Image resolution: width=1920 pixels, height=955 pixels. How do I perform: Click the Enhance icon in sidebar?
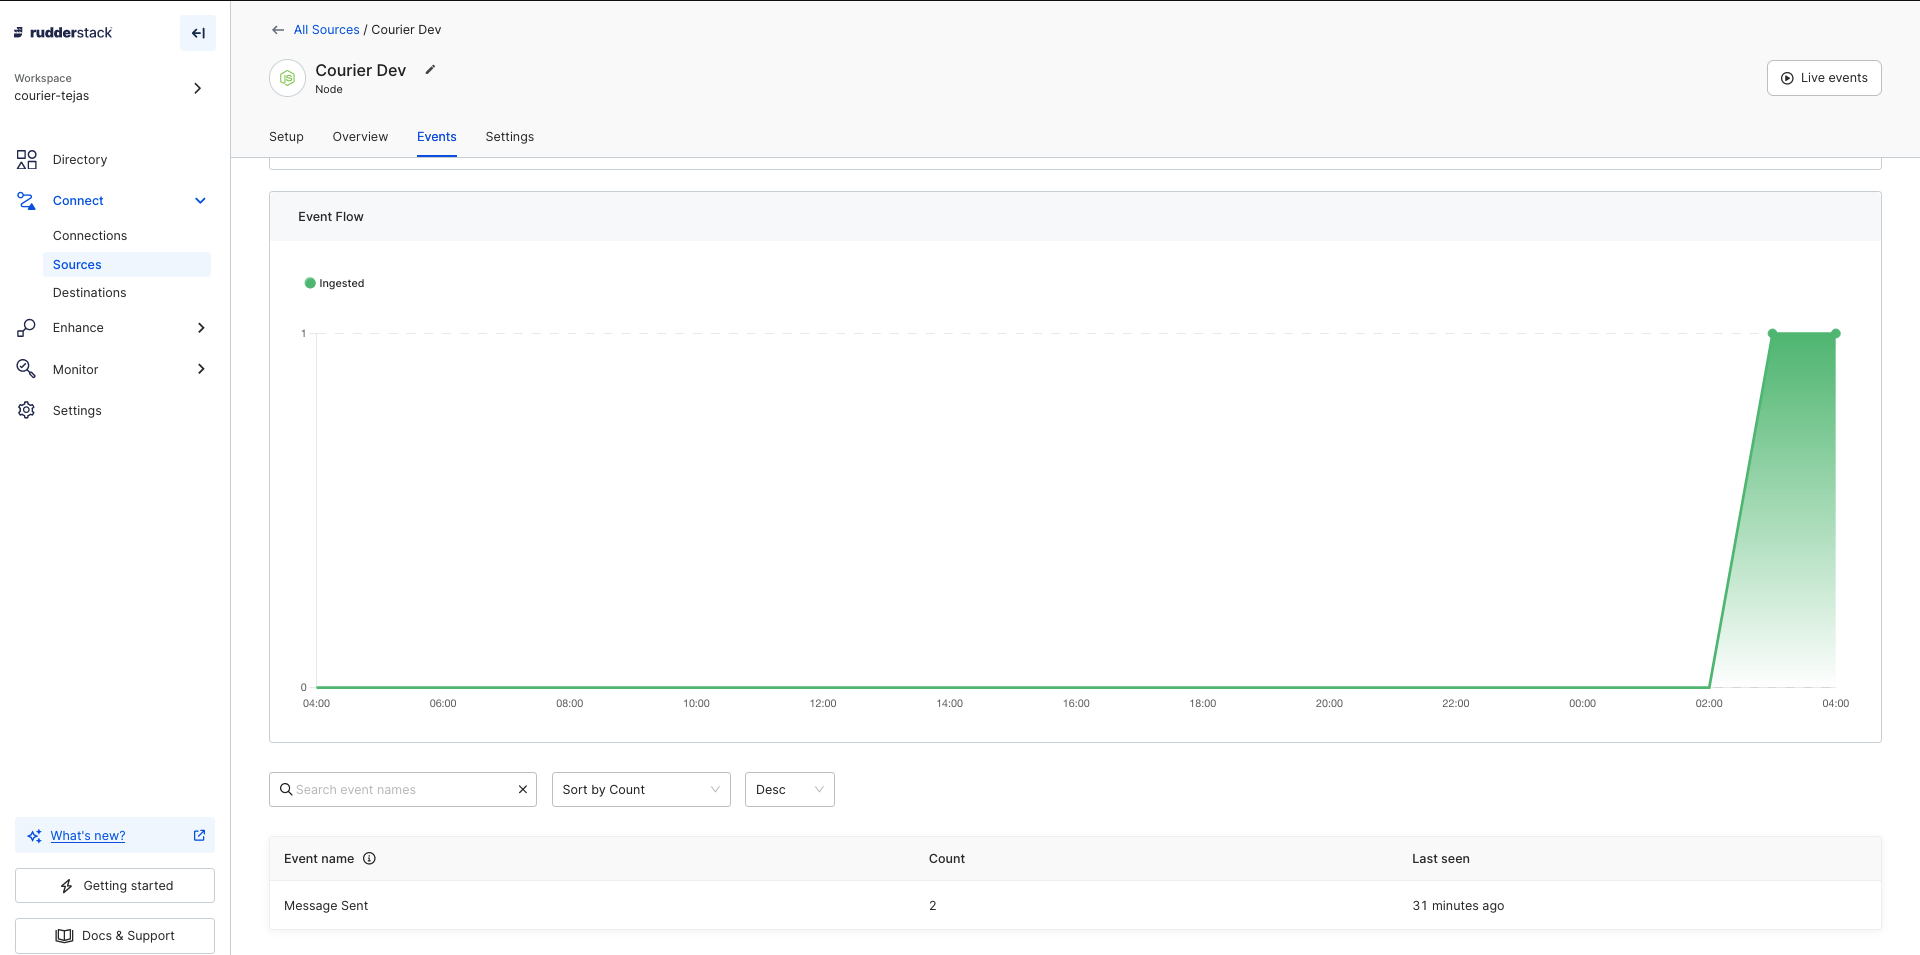(x=27, y=328)
